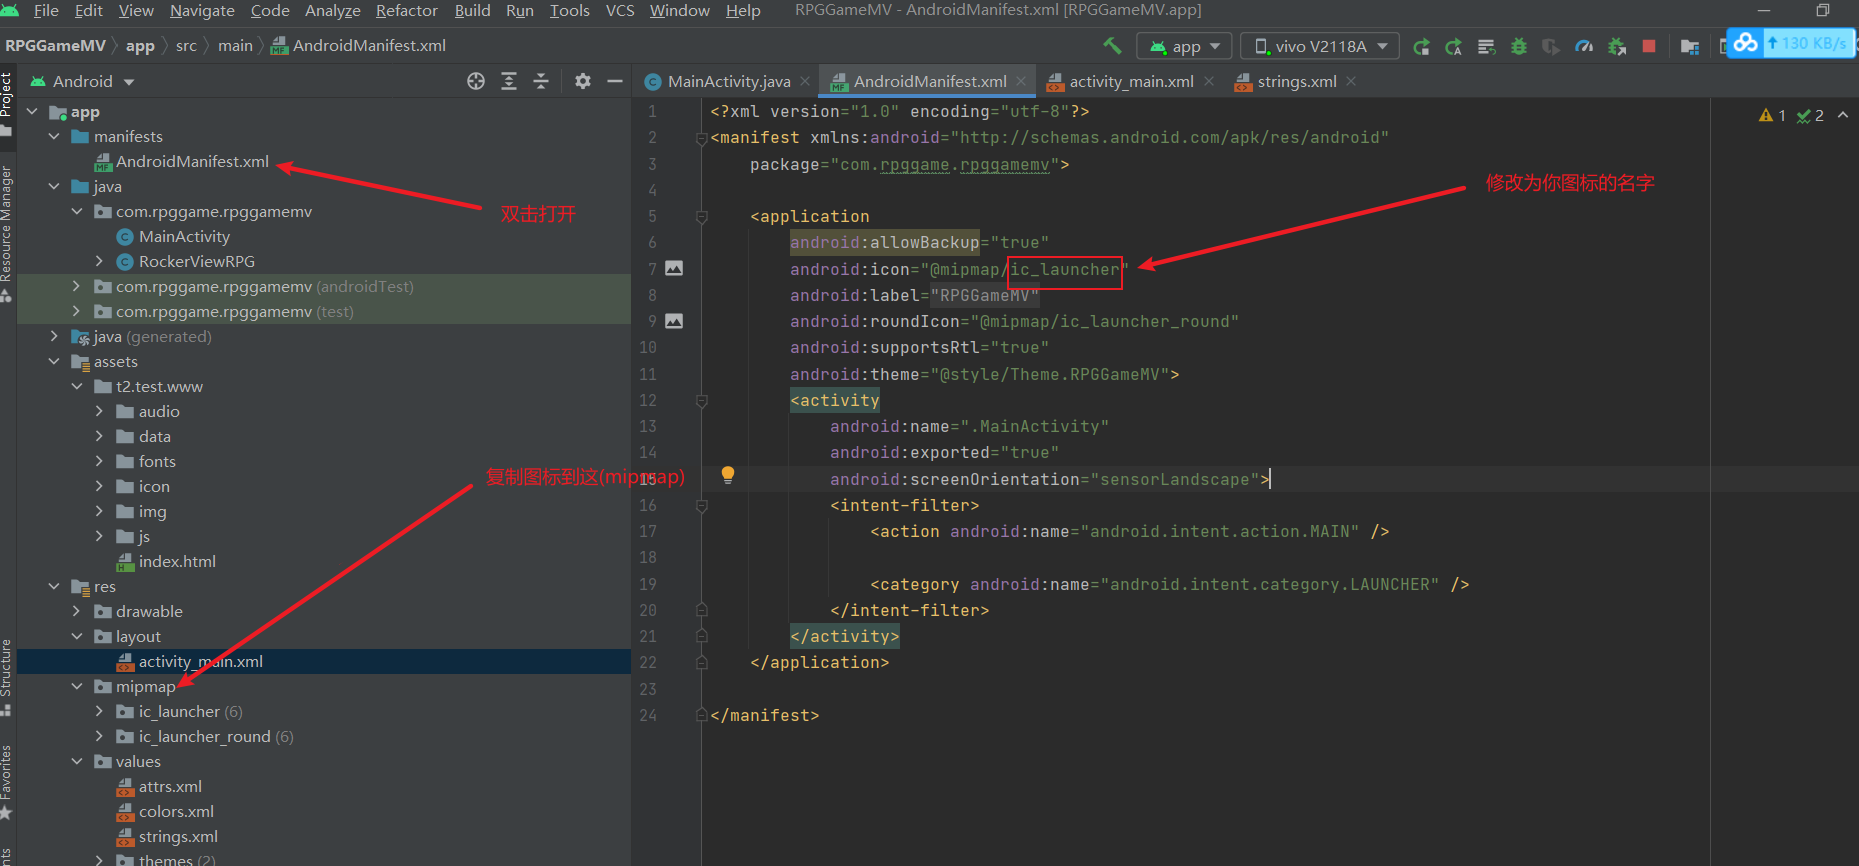The image size is (1859, 866).
Task: Click the image gutter icon on line 9
Action: pyautogui.click(x=674, y=321)
